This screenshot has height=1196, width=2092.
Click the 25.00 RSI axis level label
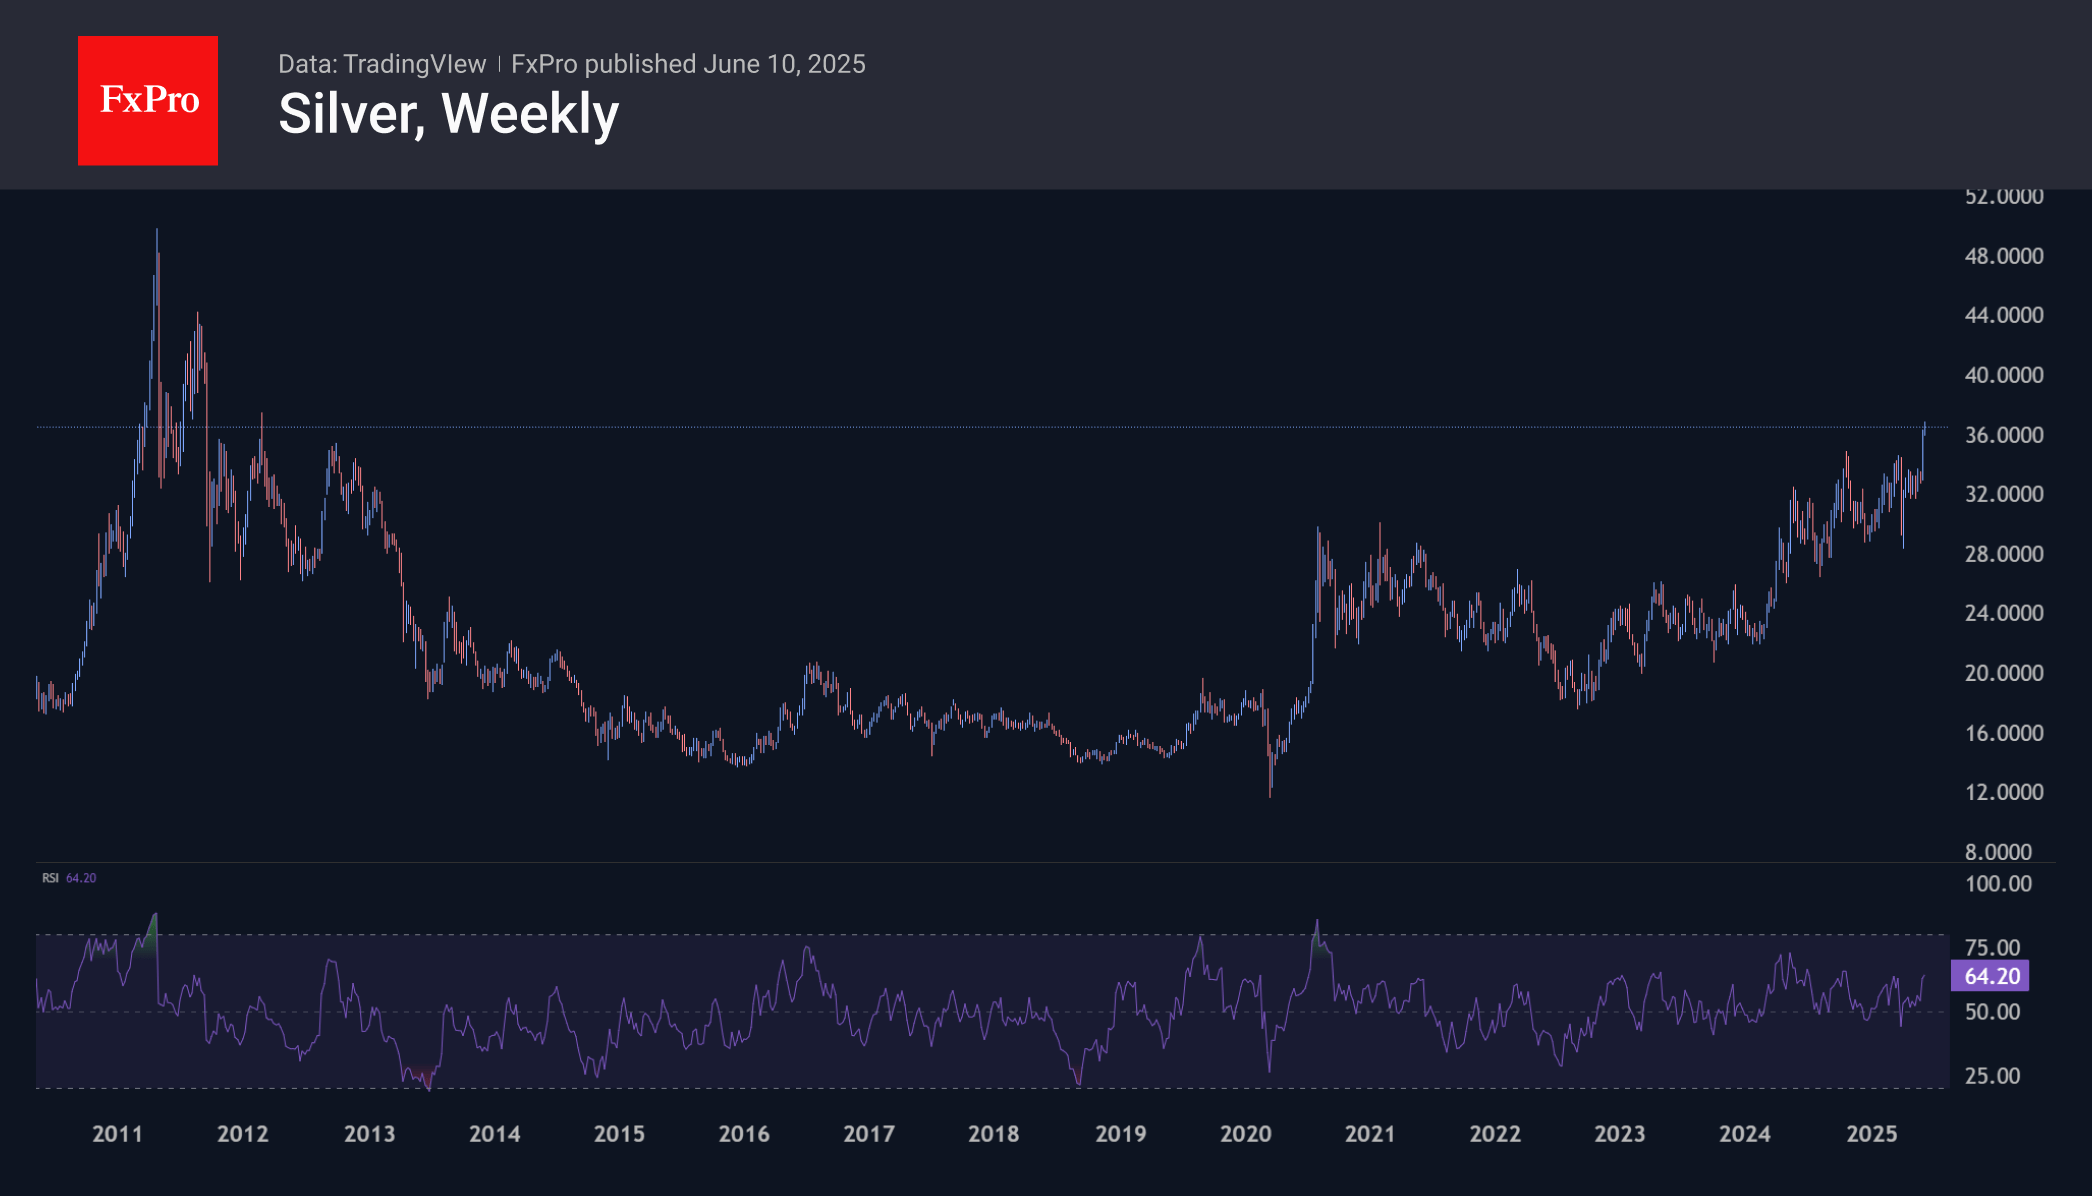coord(1992,1076)
